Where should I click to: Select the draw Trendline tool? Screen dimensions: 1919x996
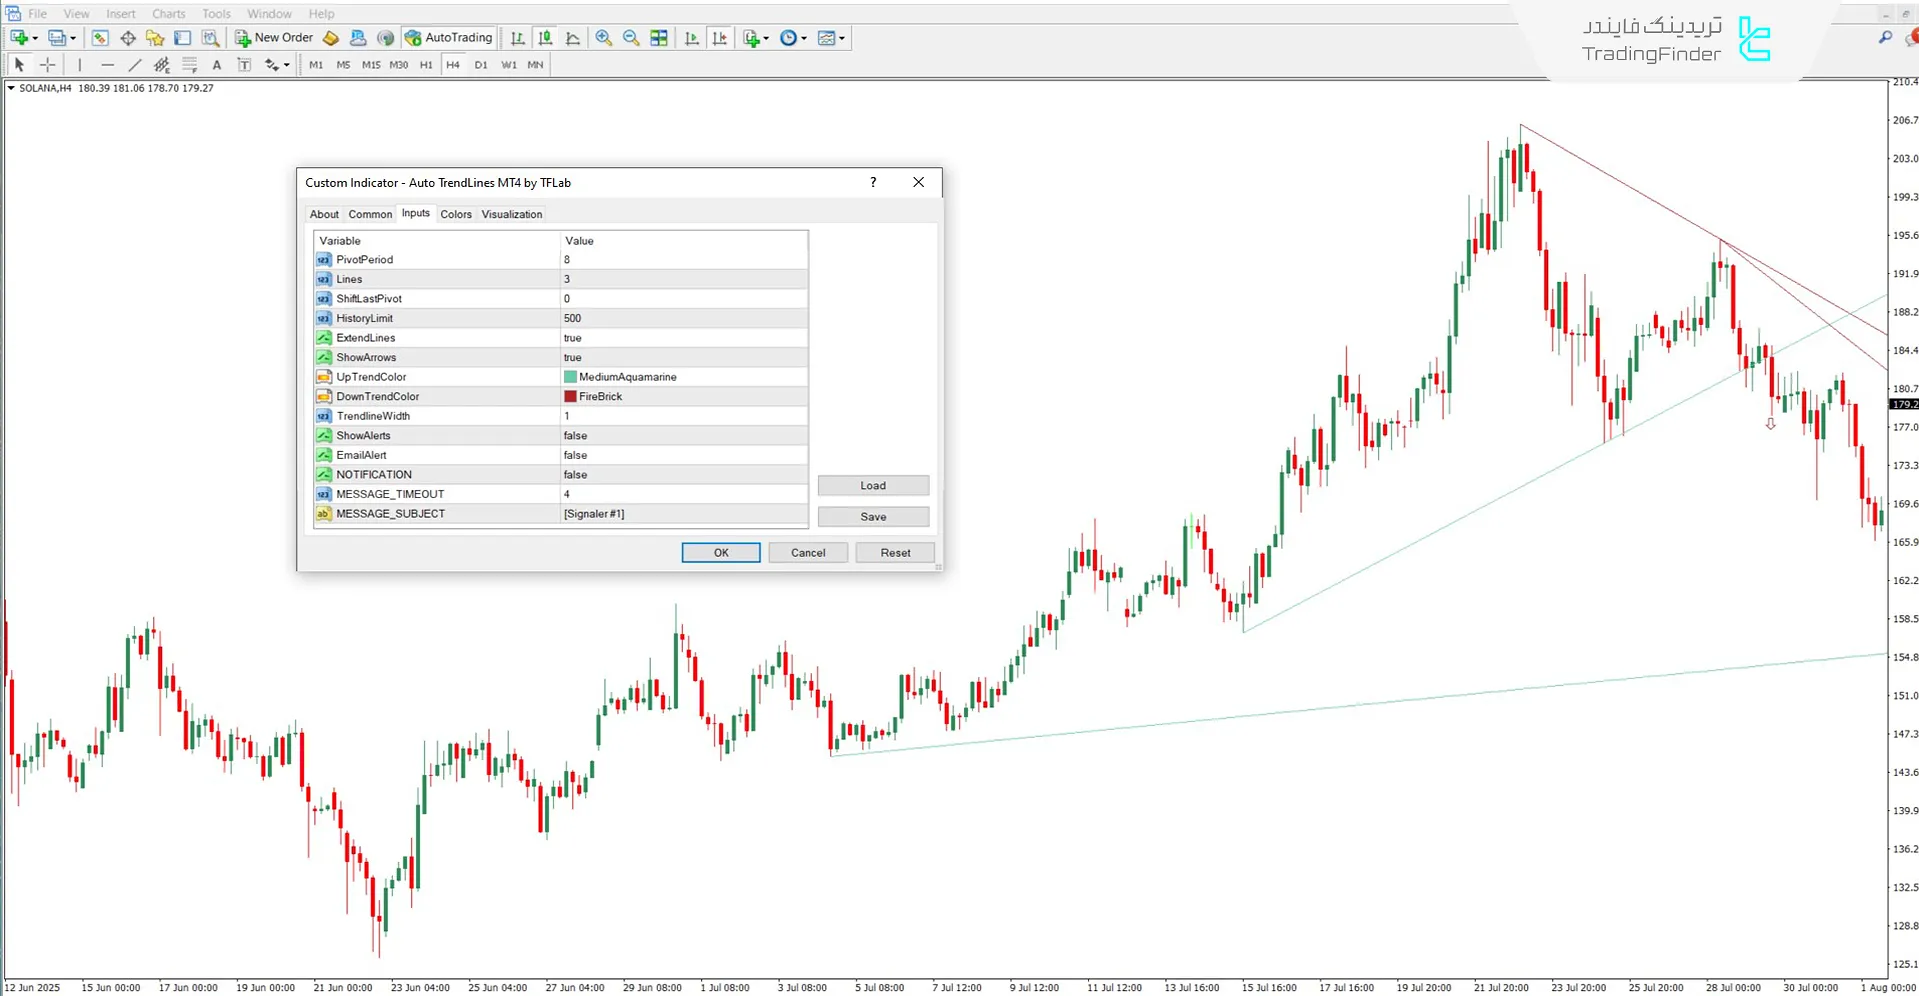click(135, 65)
